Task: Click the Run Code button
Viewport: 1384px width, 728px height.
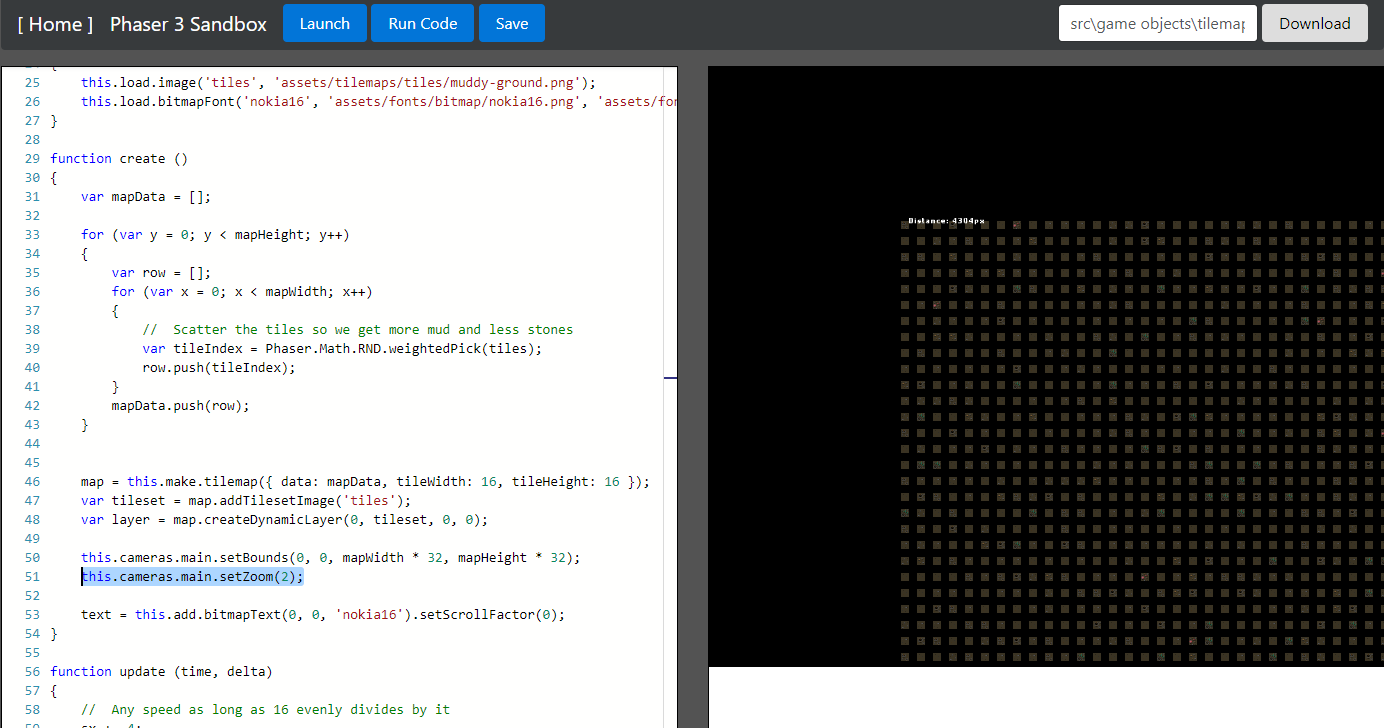Action: 422,22
